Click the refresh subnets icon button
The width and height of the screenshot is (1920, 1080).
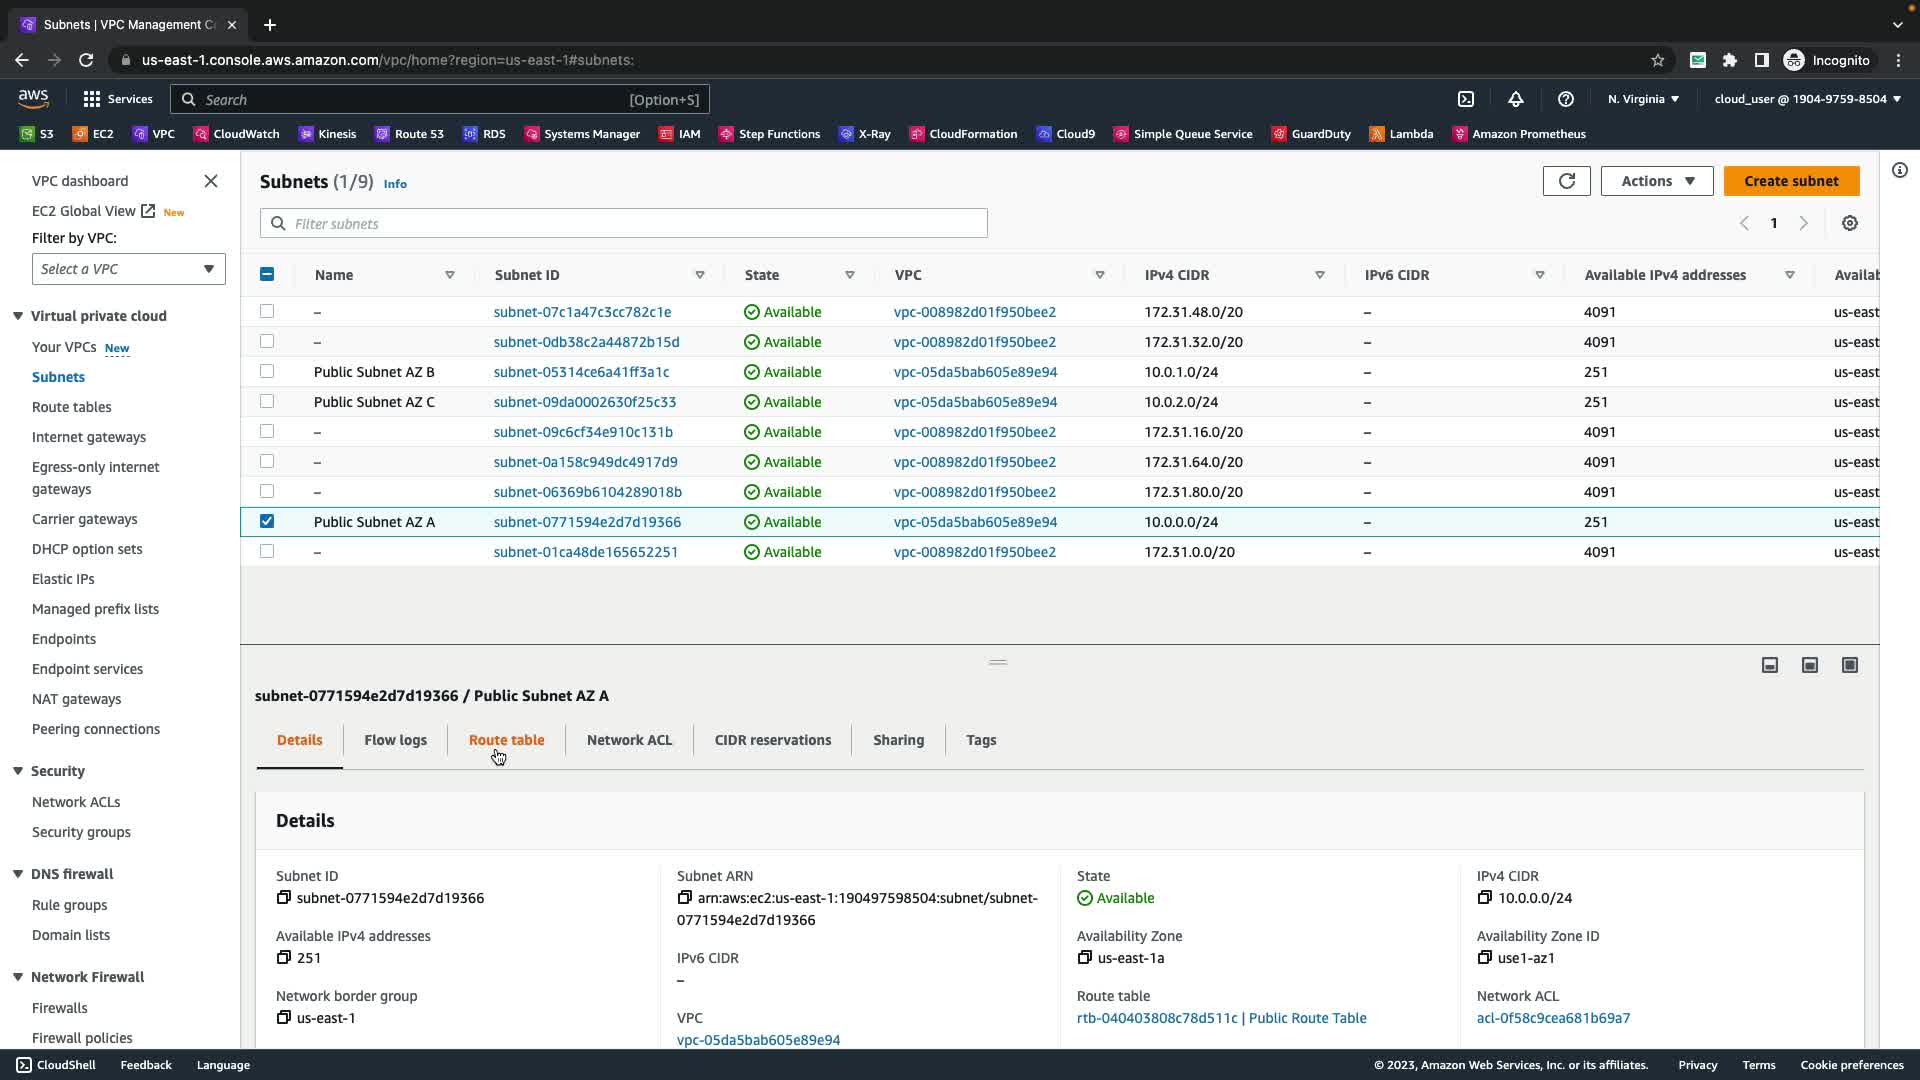pos(1566,181)
